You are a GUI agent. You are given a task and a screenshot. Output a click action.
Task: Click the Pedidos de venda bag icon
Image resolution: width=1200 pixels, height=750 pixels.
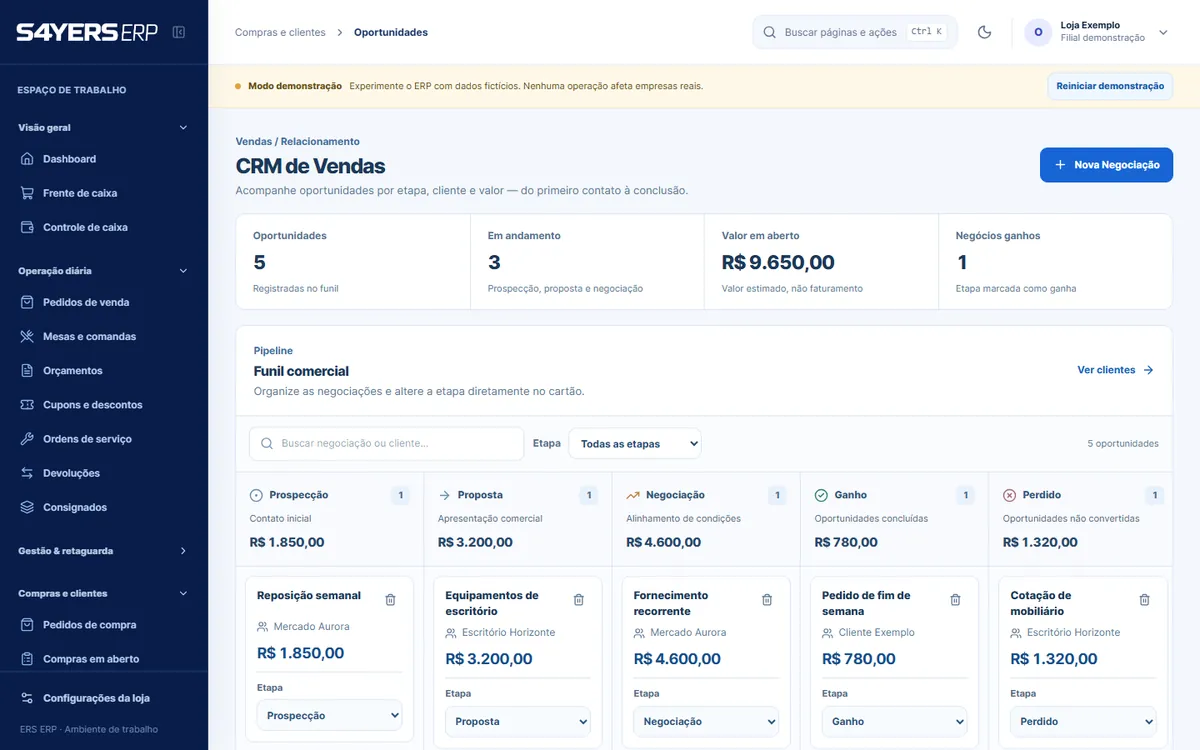coord(27,302)
